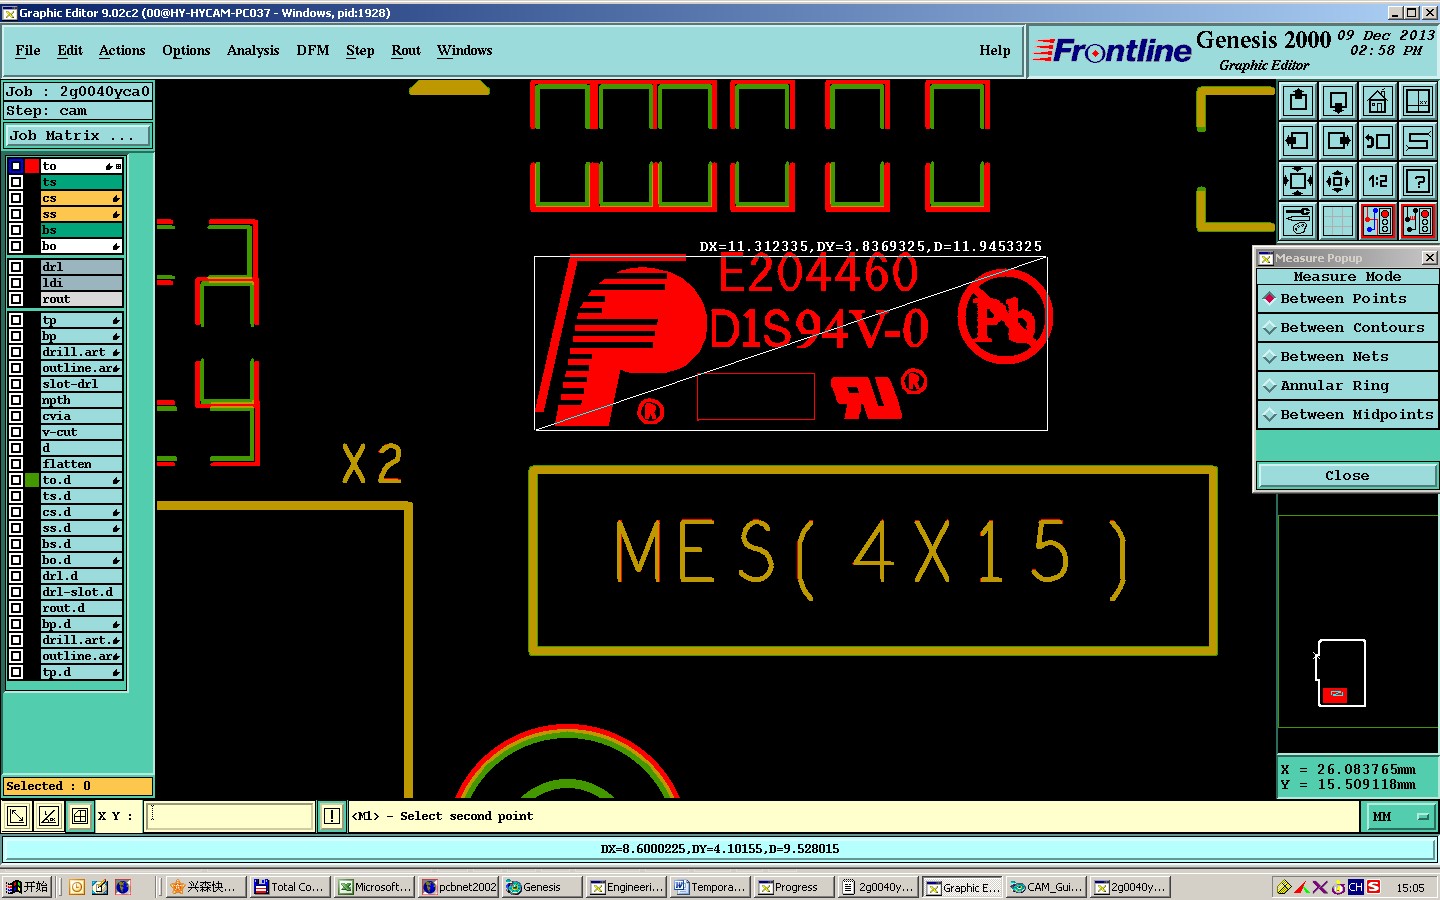Click the Windows Start button

point(27,887)
